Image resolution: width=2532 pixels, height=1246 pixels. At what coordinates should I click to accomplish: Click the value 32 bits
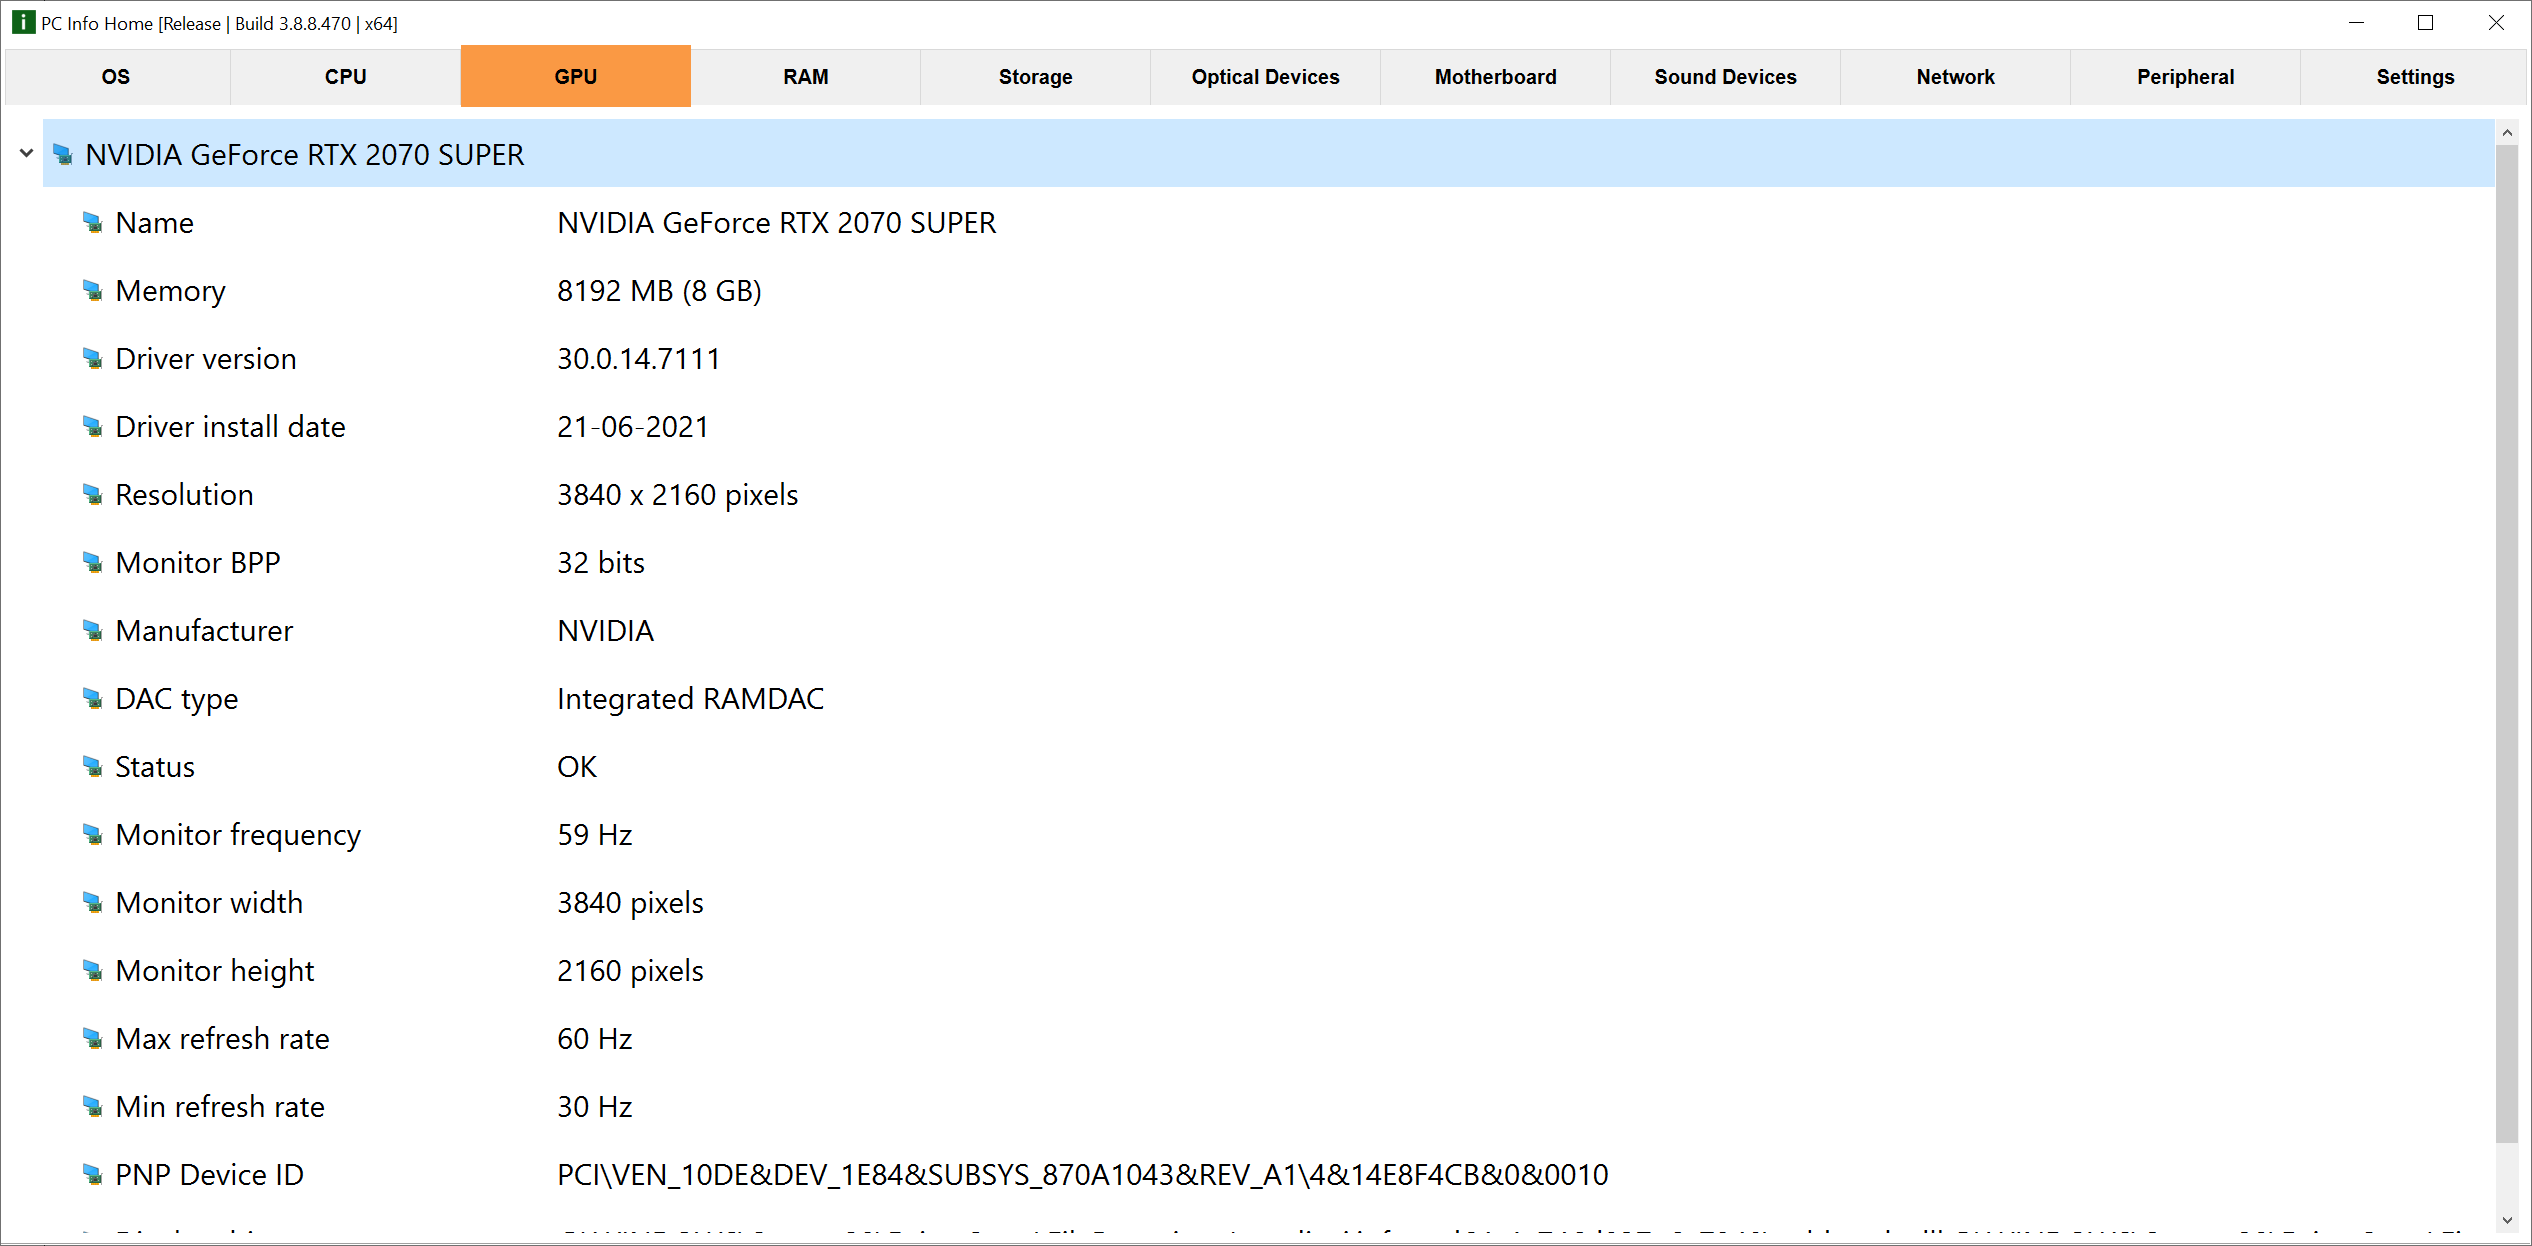coord(601,563)
